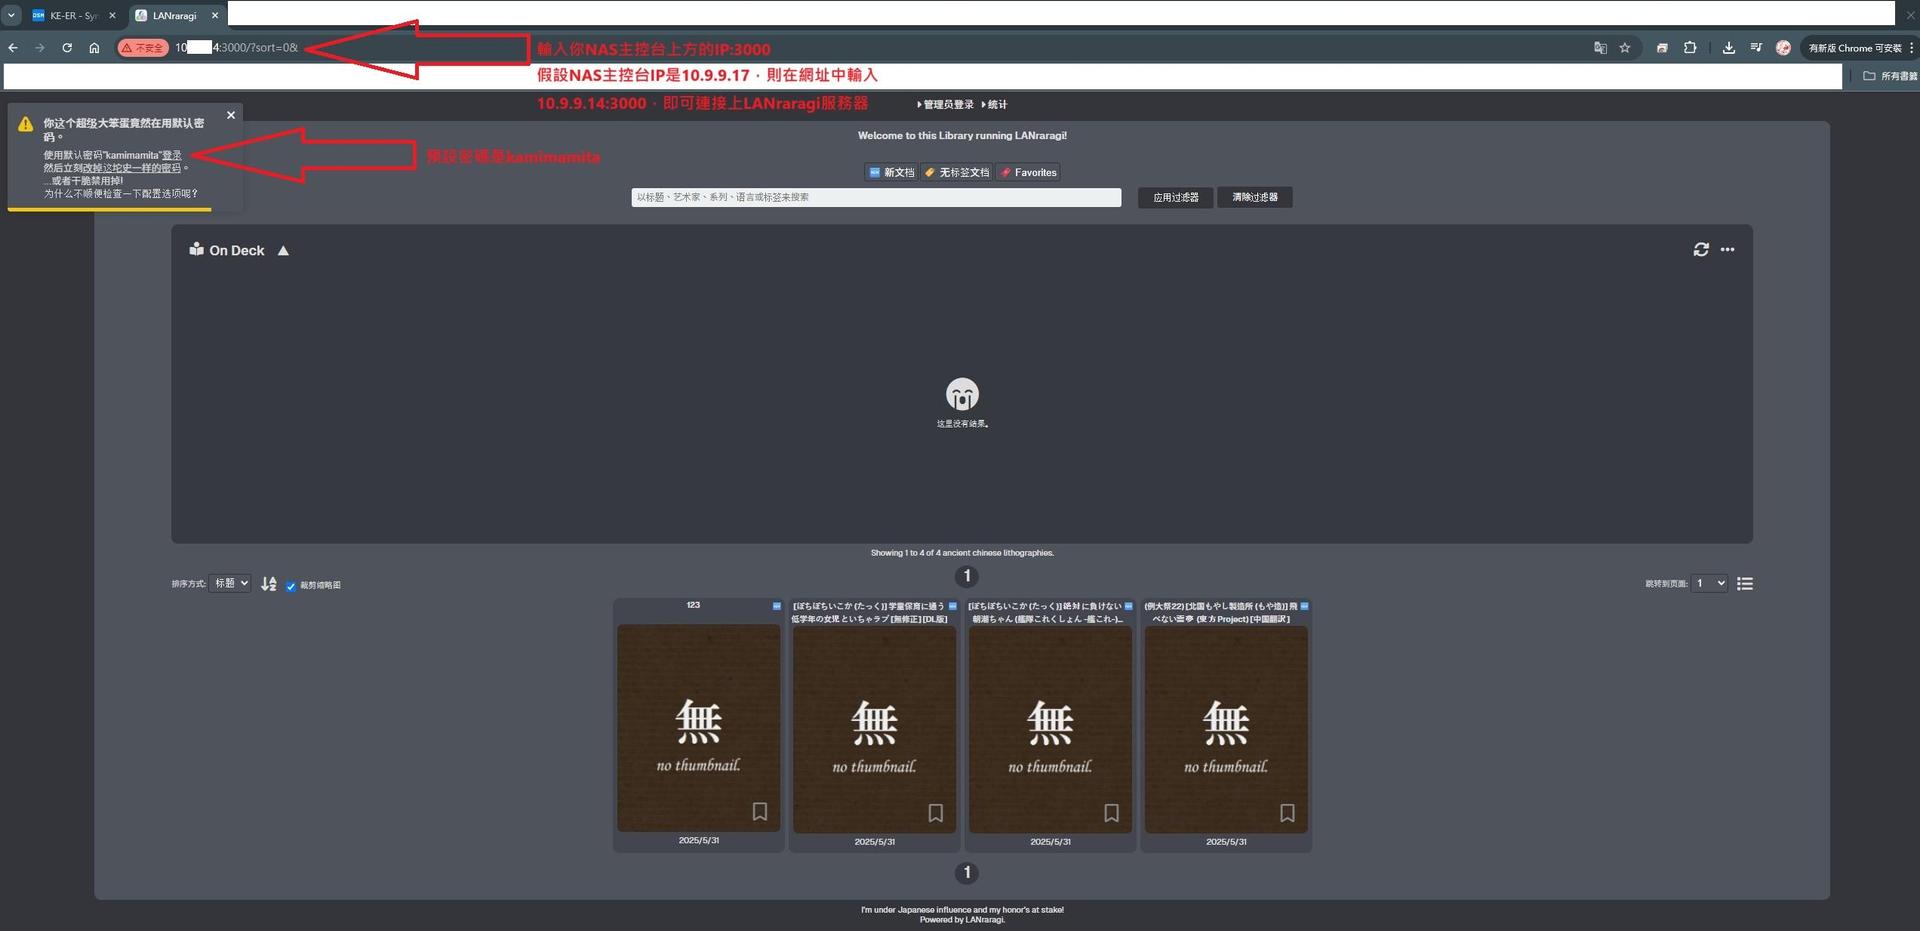Click the archive search input field
Screen dimensions: 1920x931
(875, 198)
